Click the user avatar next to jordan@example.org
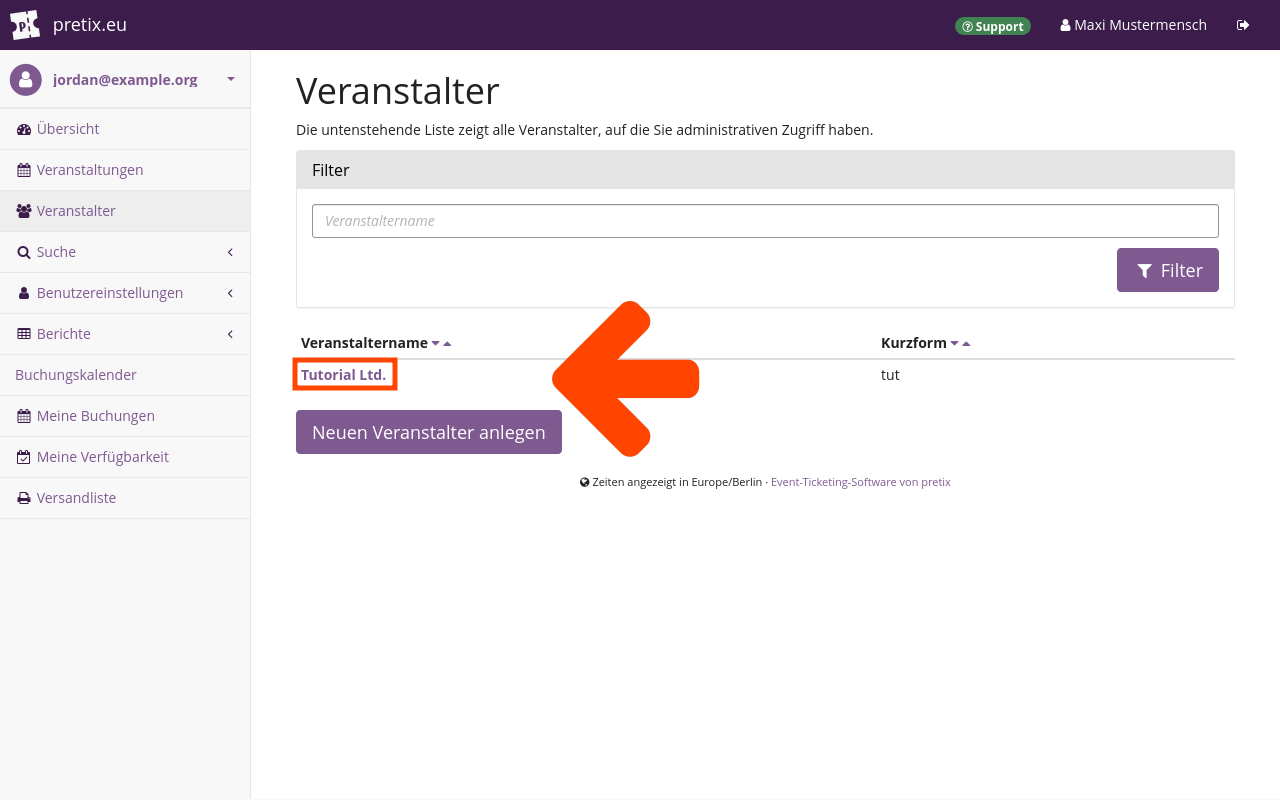The height and width of the screenshot is (800, 1280). 26,80
